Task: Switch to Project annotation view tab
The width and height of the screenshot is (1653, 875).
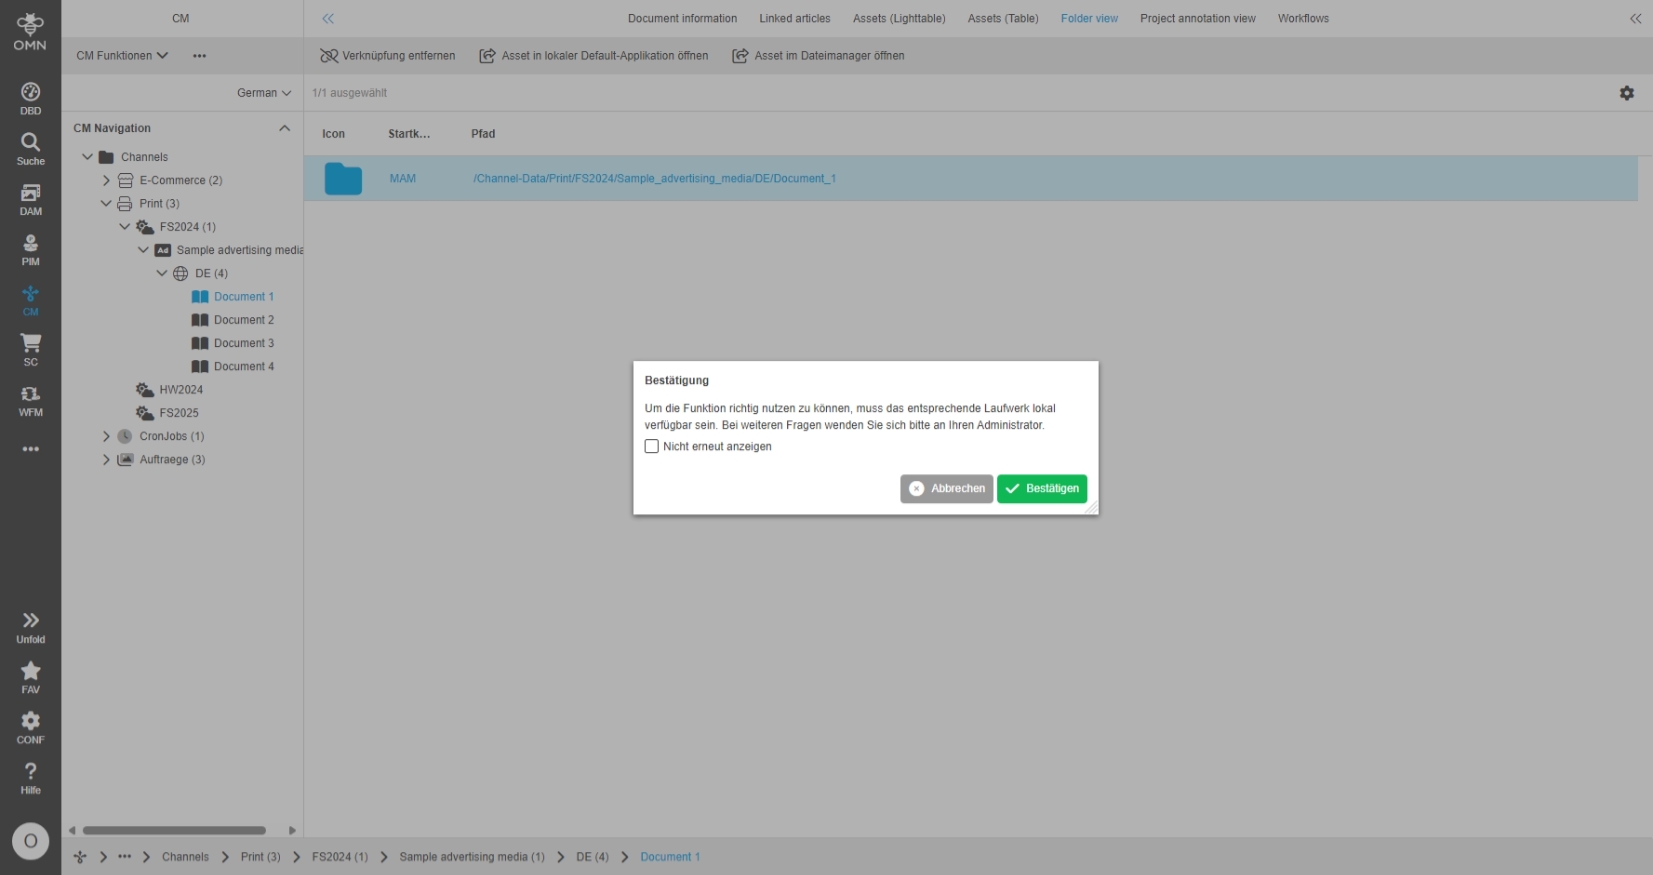Action: pyautogui.click(x=1198, y=19)
